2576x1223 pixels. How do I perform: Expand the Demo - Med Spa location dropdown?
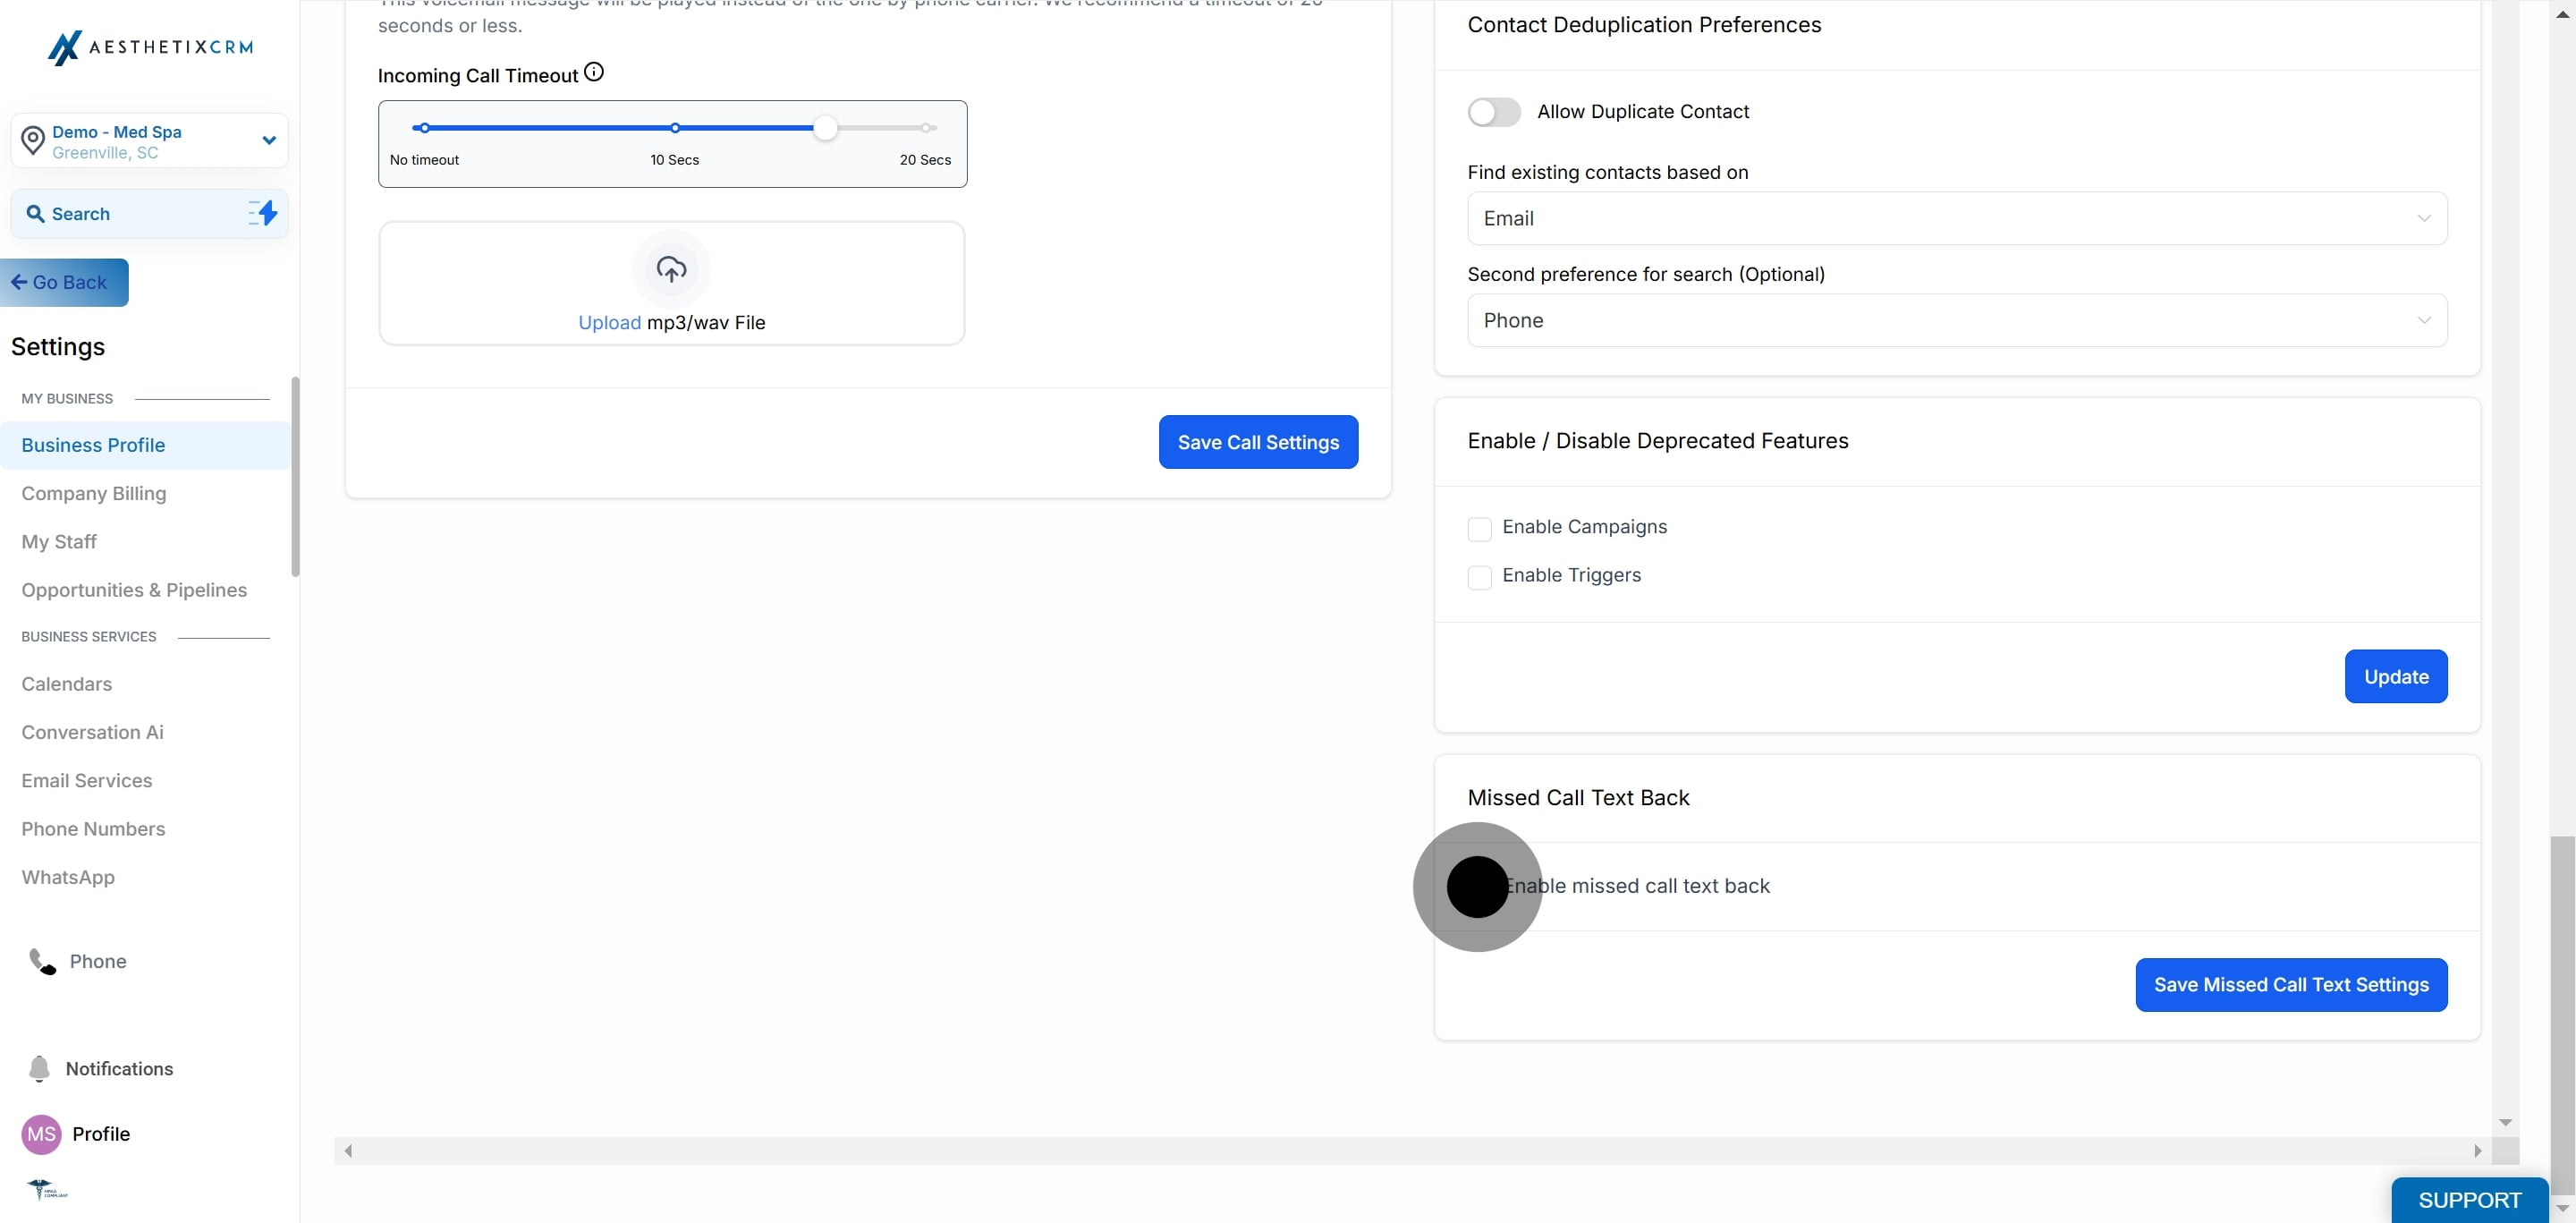pyautogui.click(x=268, y=141)
